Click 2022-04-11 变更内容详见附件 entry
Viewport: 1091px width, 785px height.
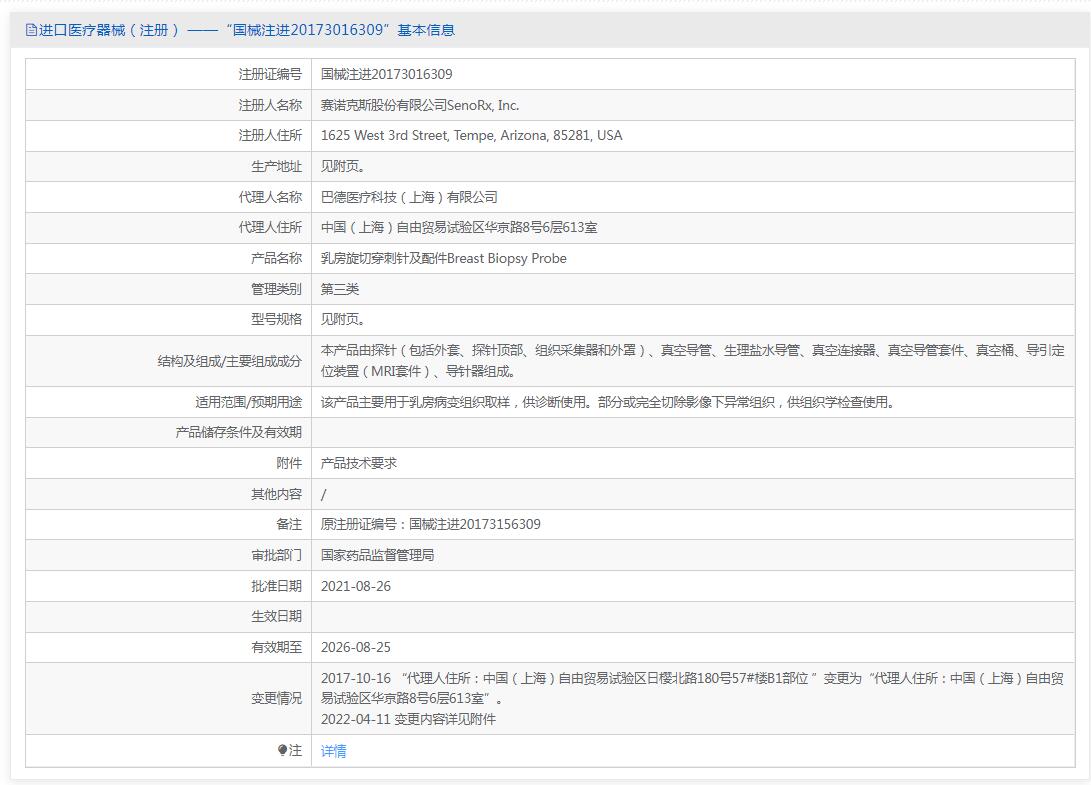click(x=408, y=719)
